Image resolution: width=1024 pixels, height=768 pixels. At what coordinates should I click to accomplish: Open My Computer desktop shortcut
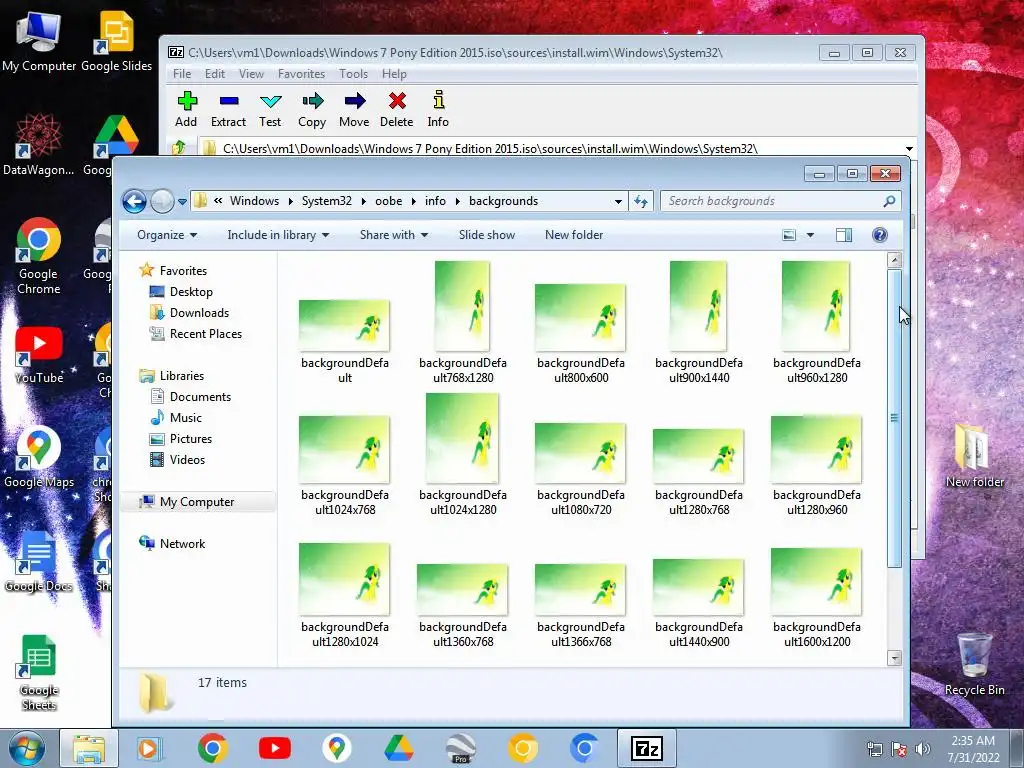(39, 42)
